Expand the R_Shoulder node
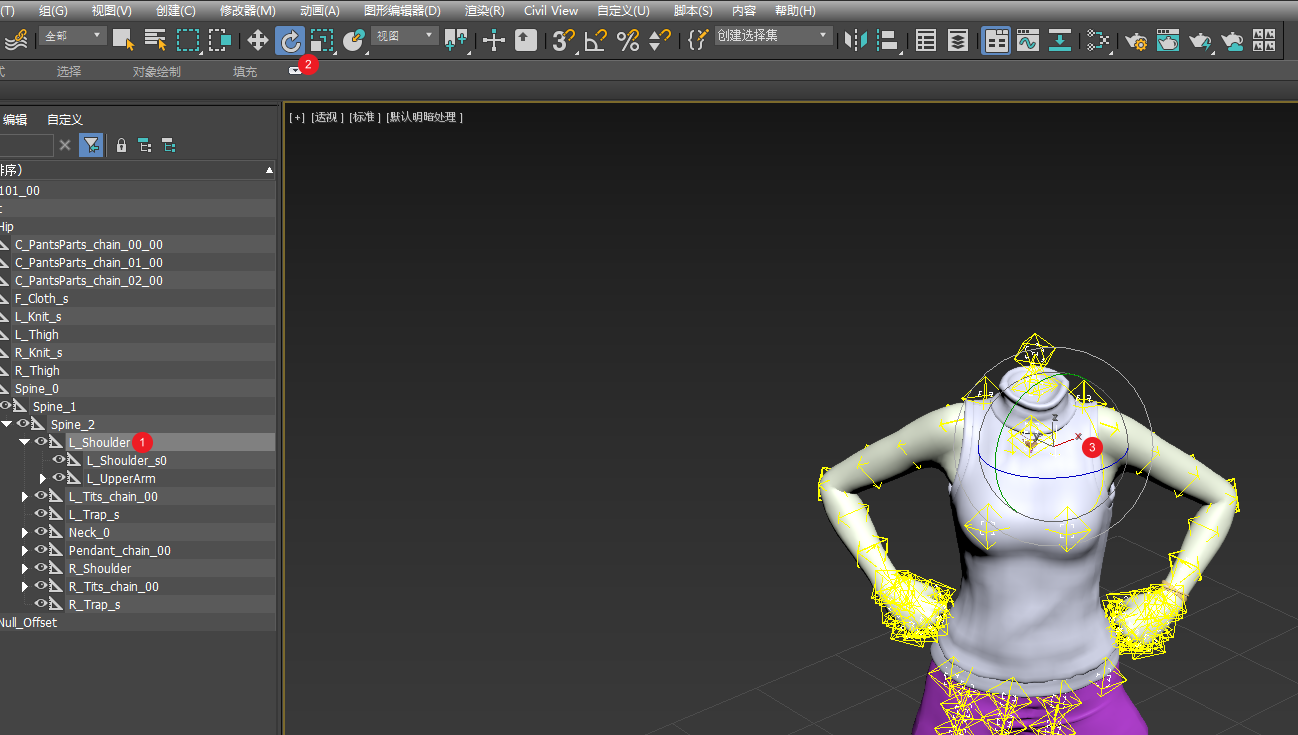This screenshot has height=735, width=1298. 25,568
